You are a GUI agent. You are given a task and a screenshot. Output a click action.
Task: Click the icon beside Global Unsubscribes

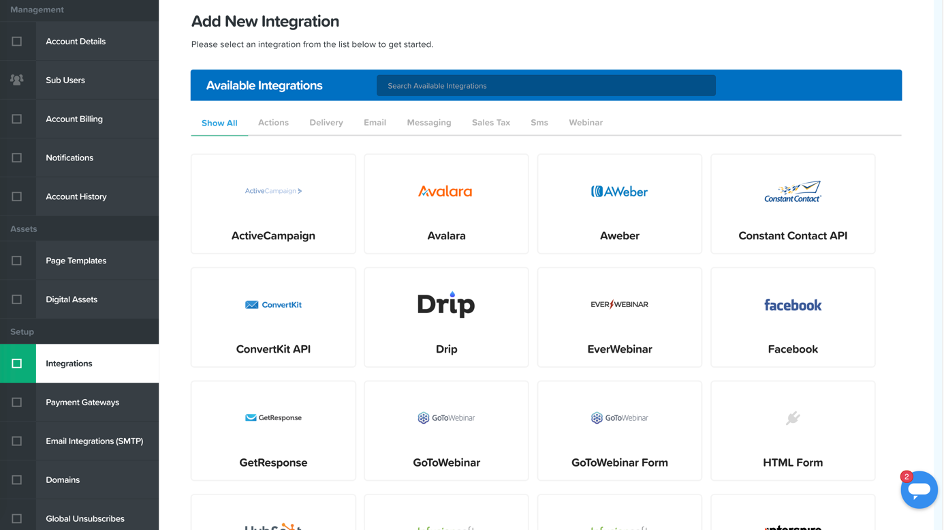tap(17, 519)
